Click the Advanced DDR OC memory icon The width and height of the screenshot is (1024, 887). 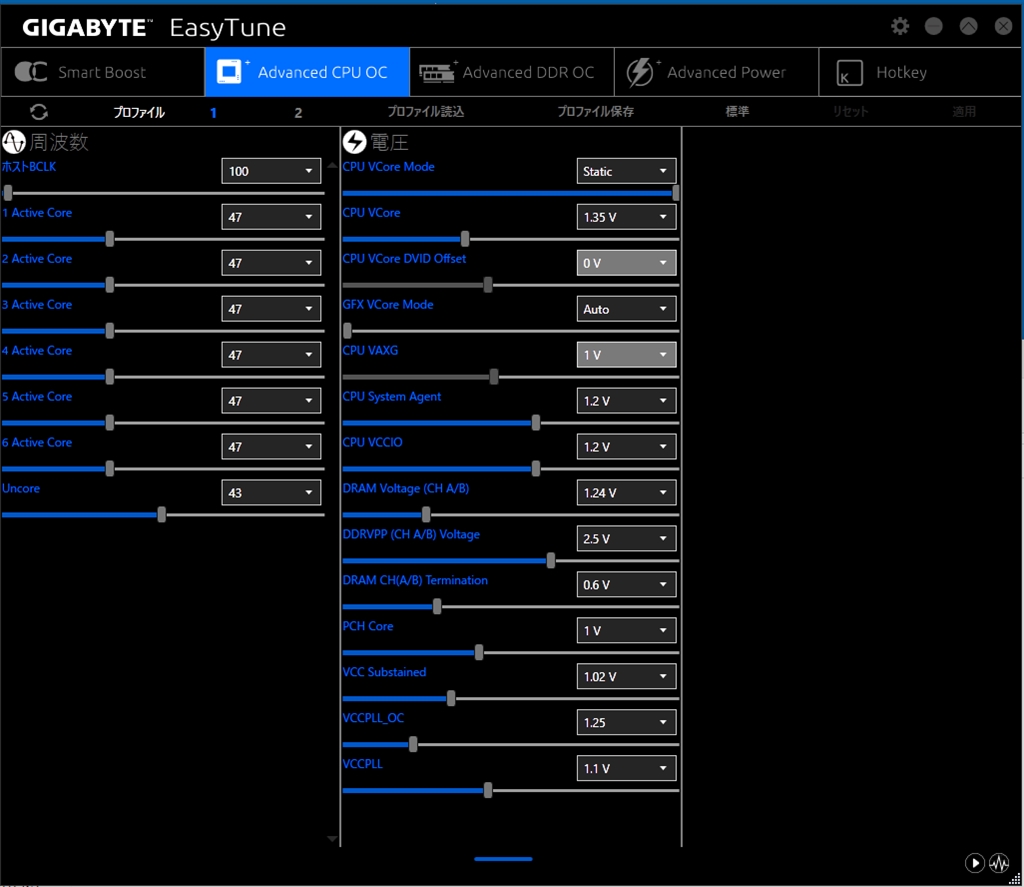pos(437,73)
